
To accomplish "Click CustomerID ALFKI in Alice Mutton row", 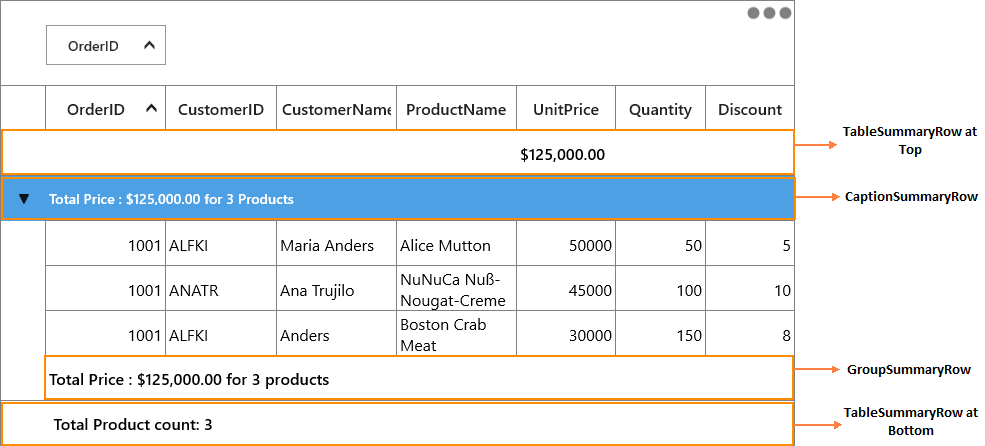I will [221, 243].
